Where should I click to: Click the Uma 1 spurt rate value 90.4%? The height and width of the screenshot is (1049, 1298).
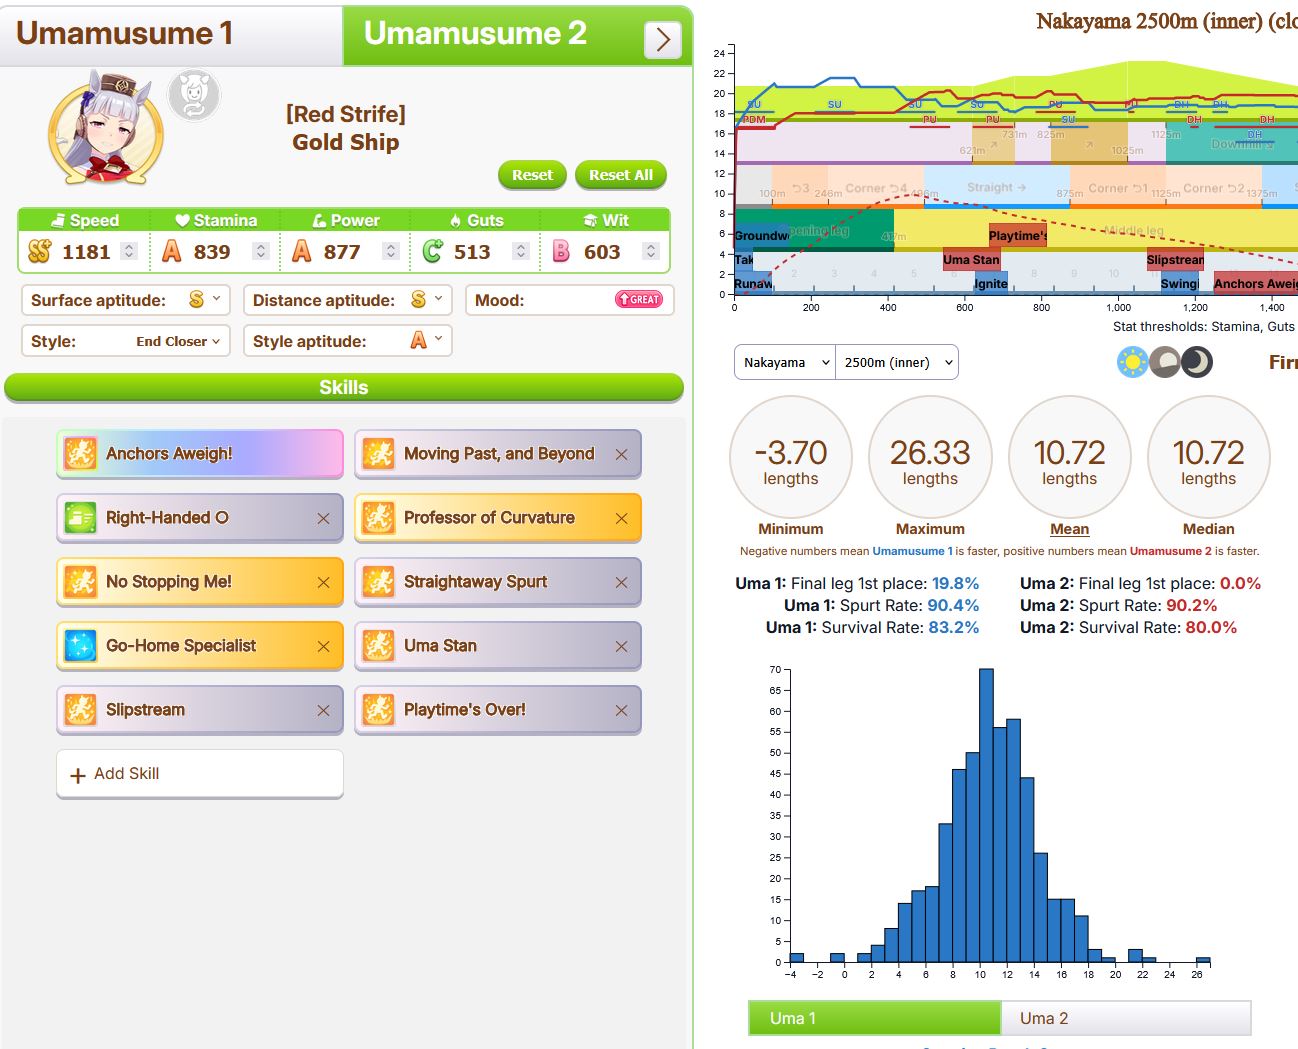point(953,606)
